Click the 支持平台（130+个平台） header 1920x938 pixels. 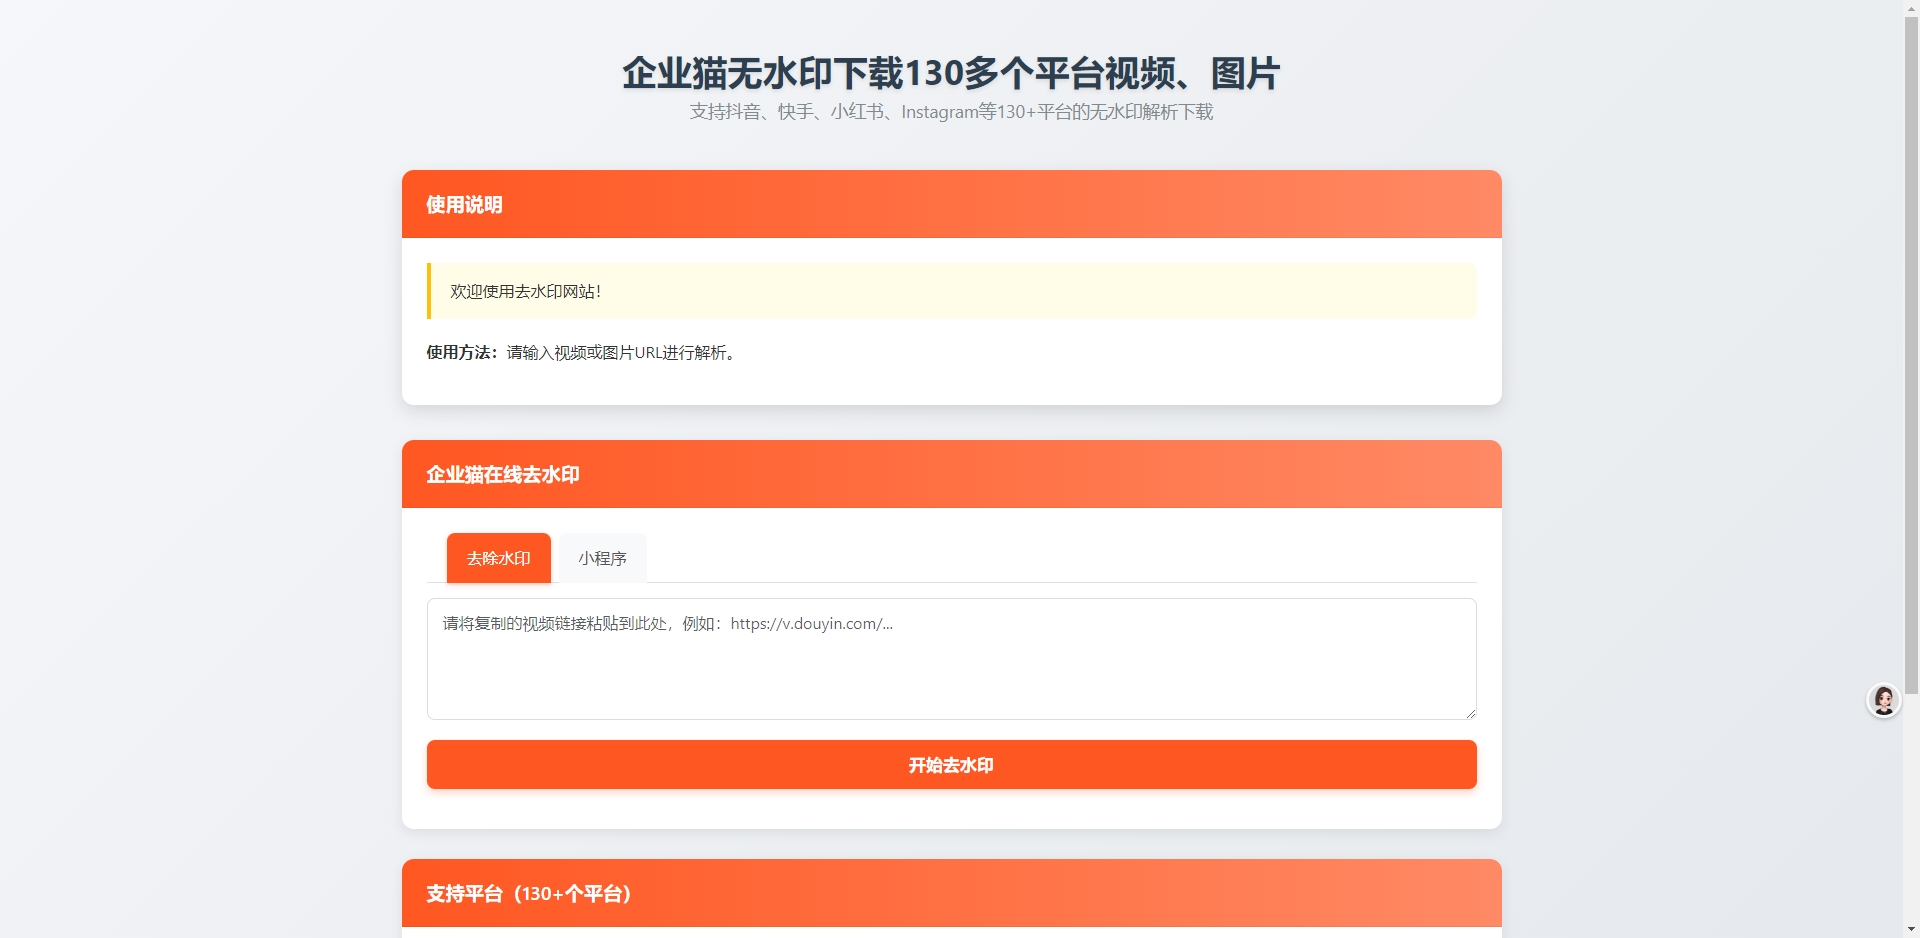coord(951,893)
